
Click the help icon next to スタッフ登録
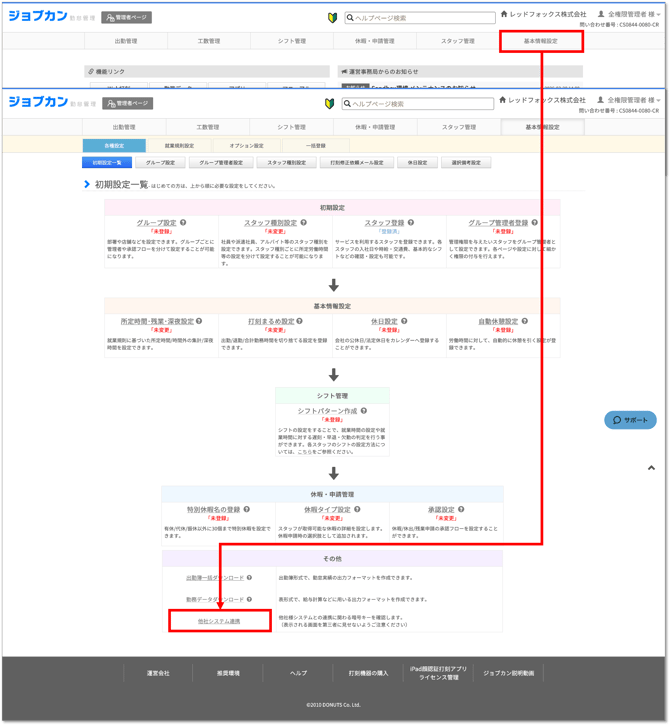[x=411, y=223]
